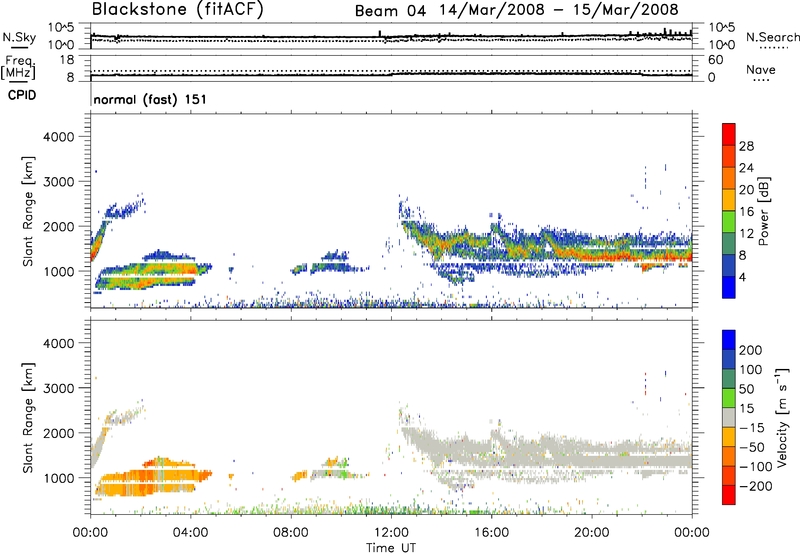Click the "15" label on the Velocity colorbar

[746, 409]
